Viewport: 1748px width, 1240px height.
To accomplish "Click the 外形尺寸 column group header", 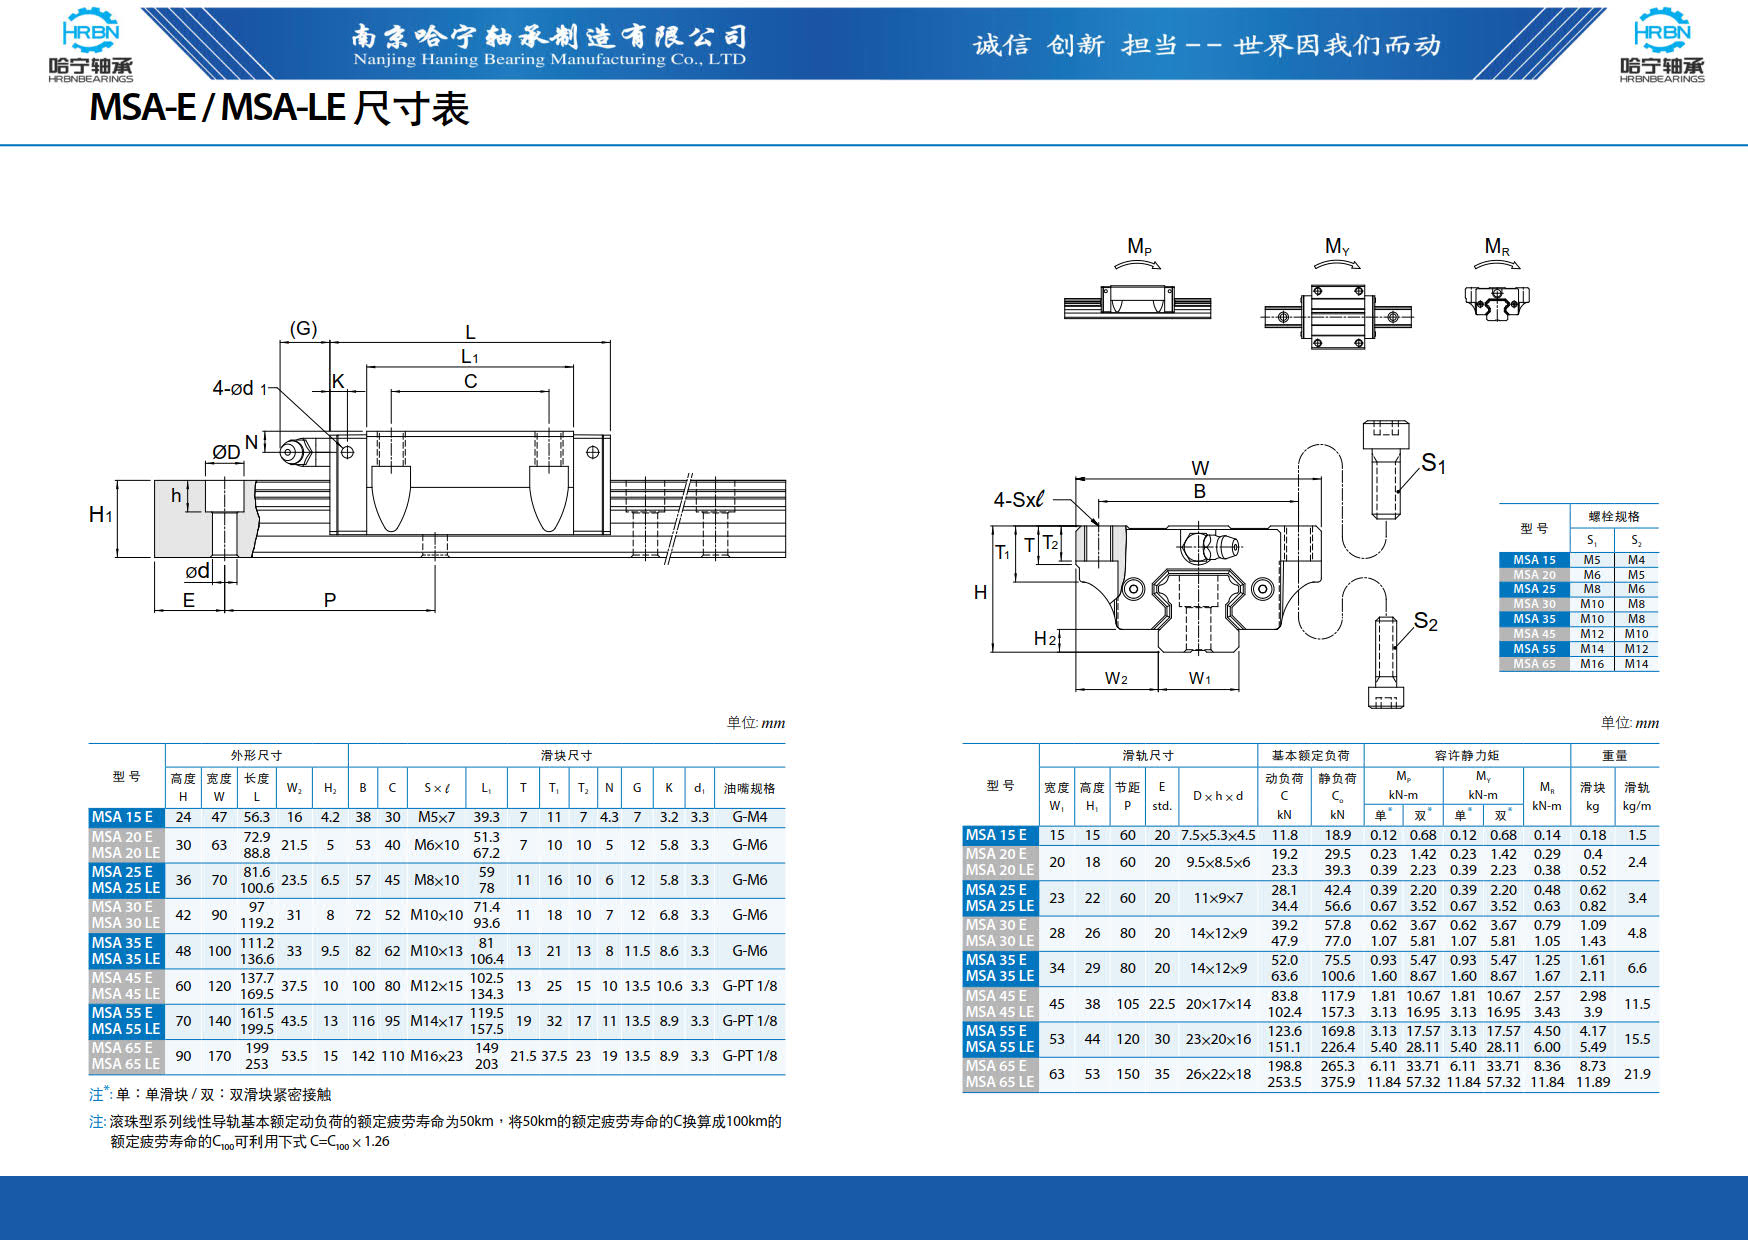I will (257, 755).
